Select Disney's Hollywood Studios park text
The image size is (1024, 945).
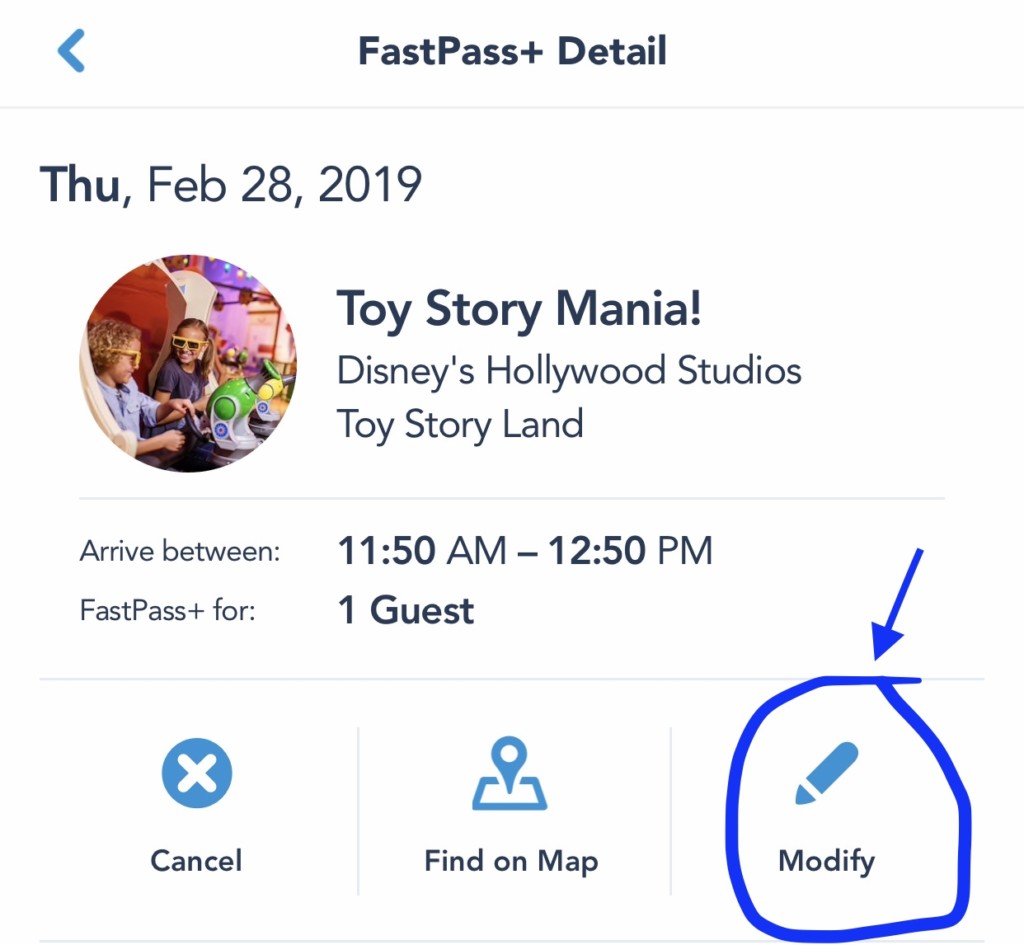pyautogui.click(x=569, y=371)
